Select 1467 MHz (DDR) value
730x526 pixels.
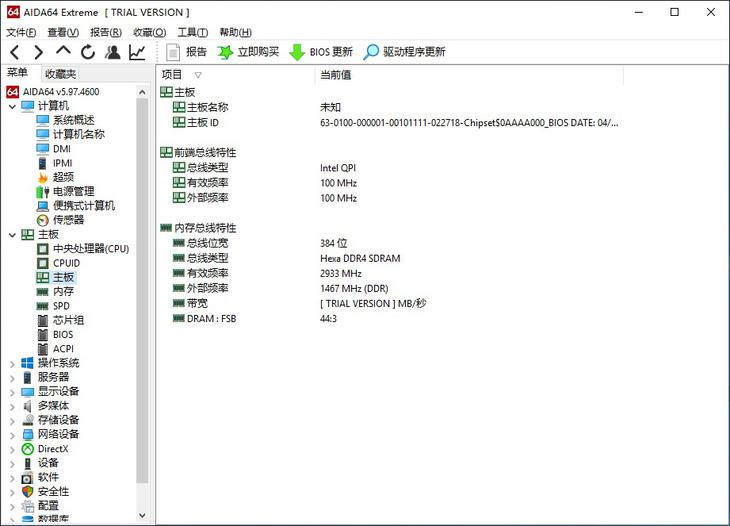pos(354,289)
